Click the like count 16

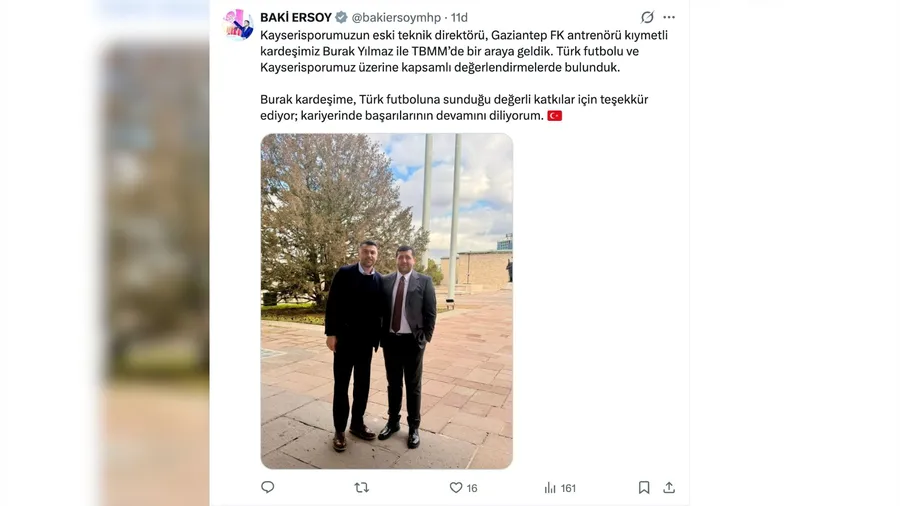[472, 488]
